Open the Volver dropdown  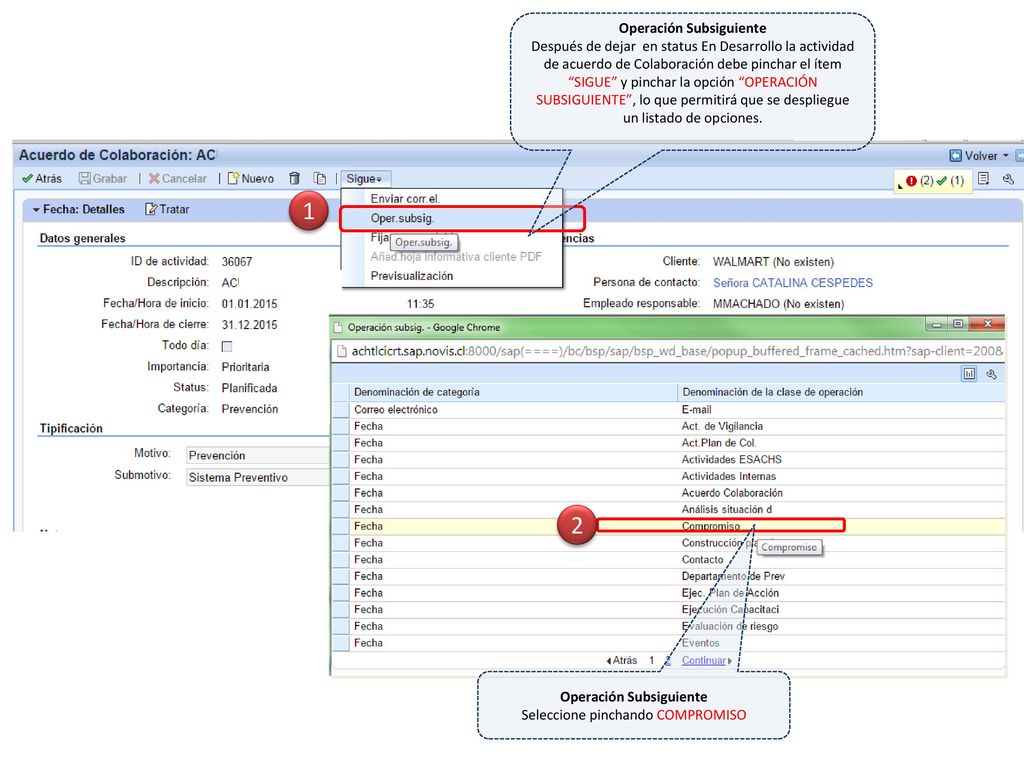click(979, 155)
